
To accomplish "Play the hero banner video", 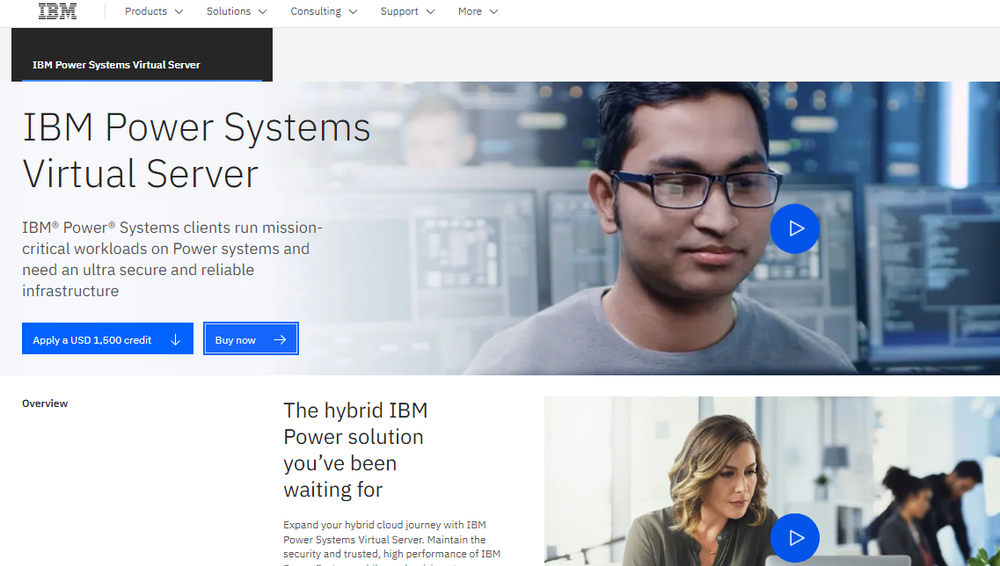I will [x=795, y=228].
